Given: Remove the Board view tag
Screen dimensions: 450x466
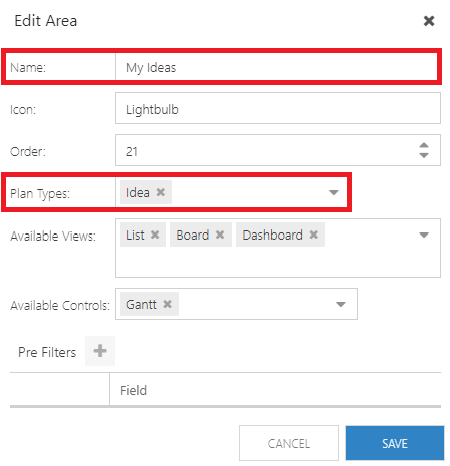Looking at the screenshot, I should tap(220, 235).
